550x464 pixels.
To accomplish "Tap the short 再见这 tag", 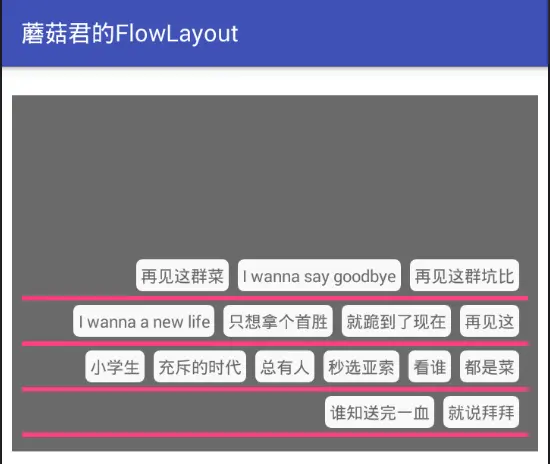I will [x=489, y=321].
